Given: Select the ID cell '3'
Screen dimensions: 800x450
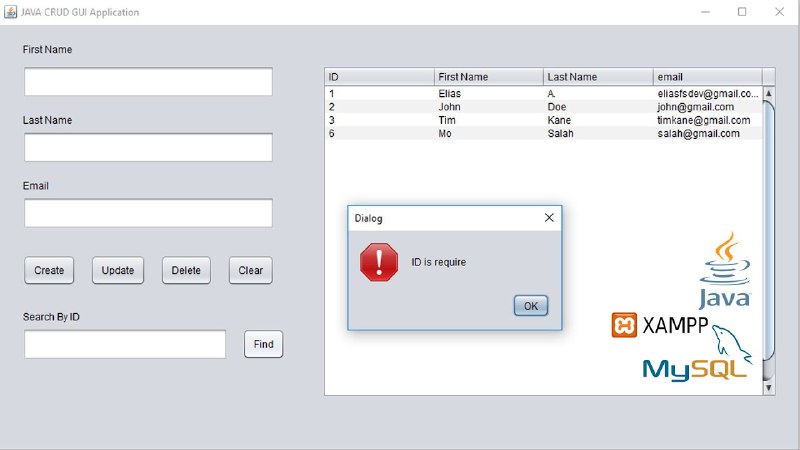Looking at the screenshot, I should point(379,120).
